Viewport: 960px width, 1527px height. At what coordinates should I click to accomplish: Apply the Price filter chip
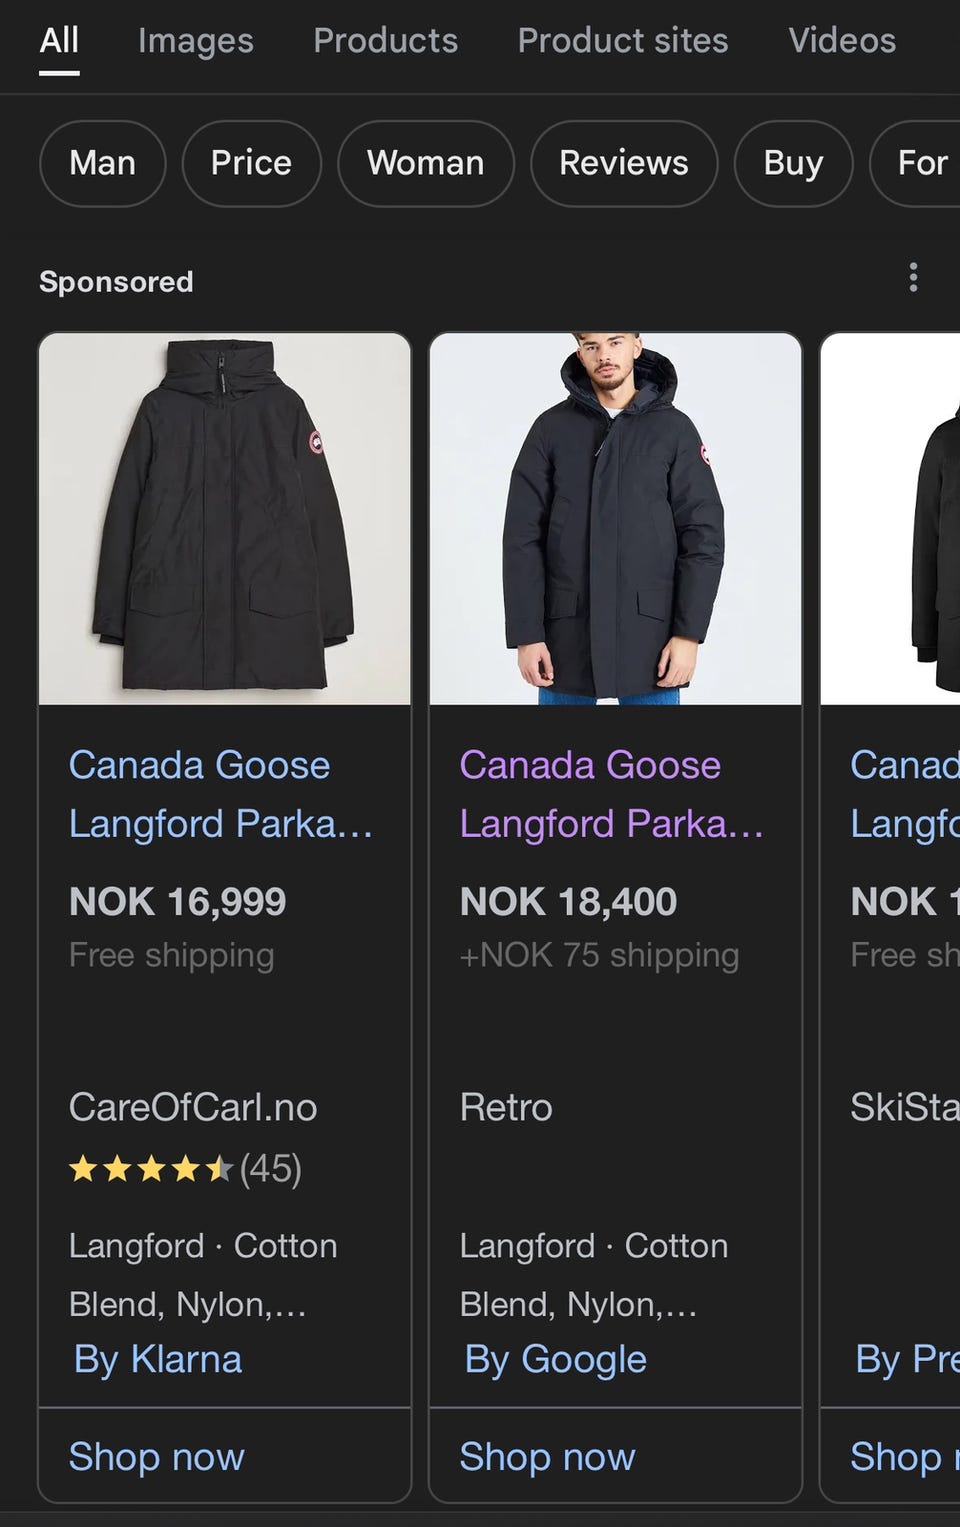pyautogui.click(x=251, y=163)
